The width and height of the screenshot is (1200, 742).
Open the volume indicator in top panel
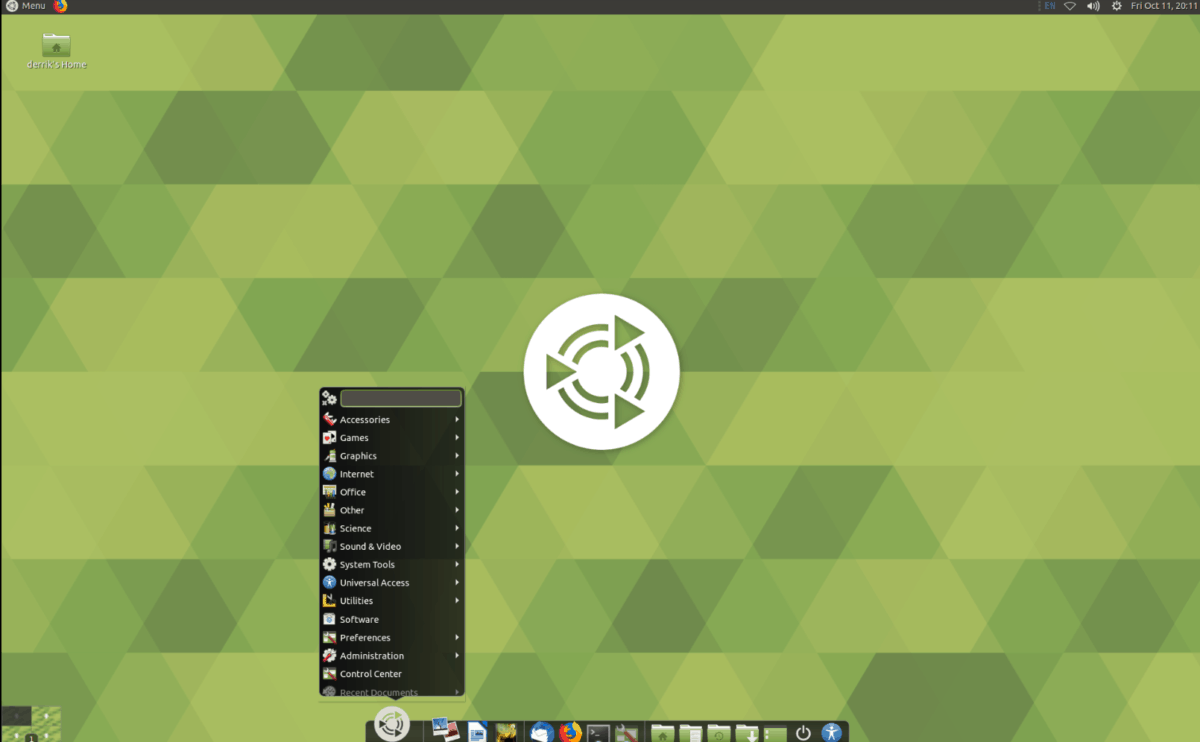(1093, 6)
